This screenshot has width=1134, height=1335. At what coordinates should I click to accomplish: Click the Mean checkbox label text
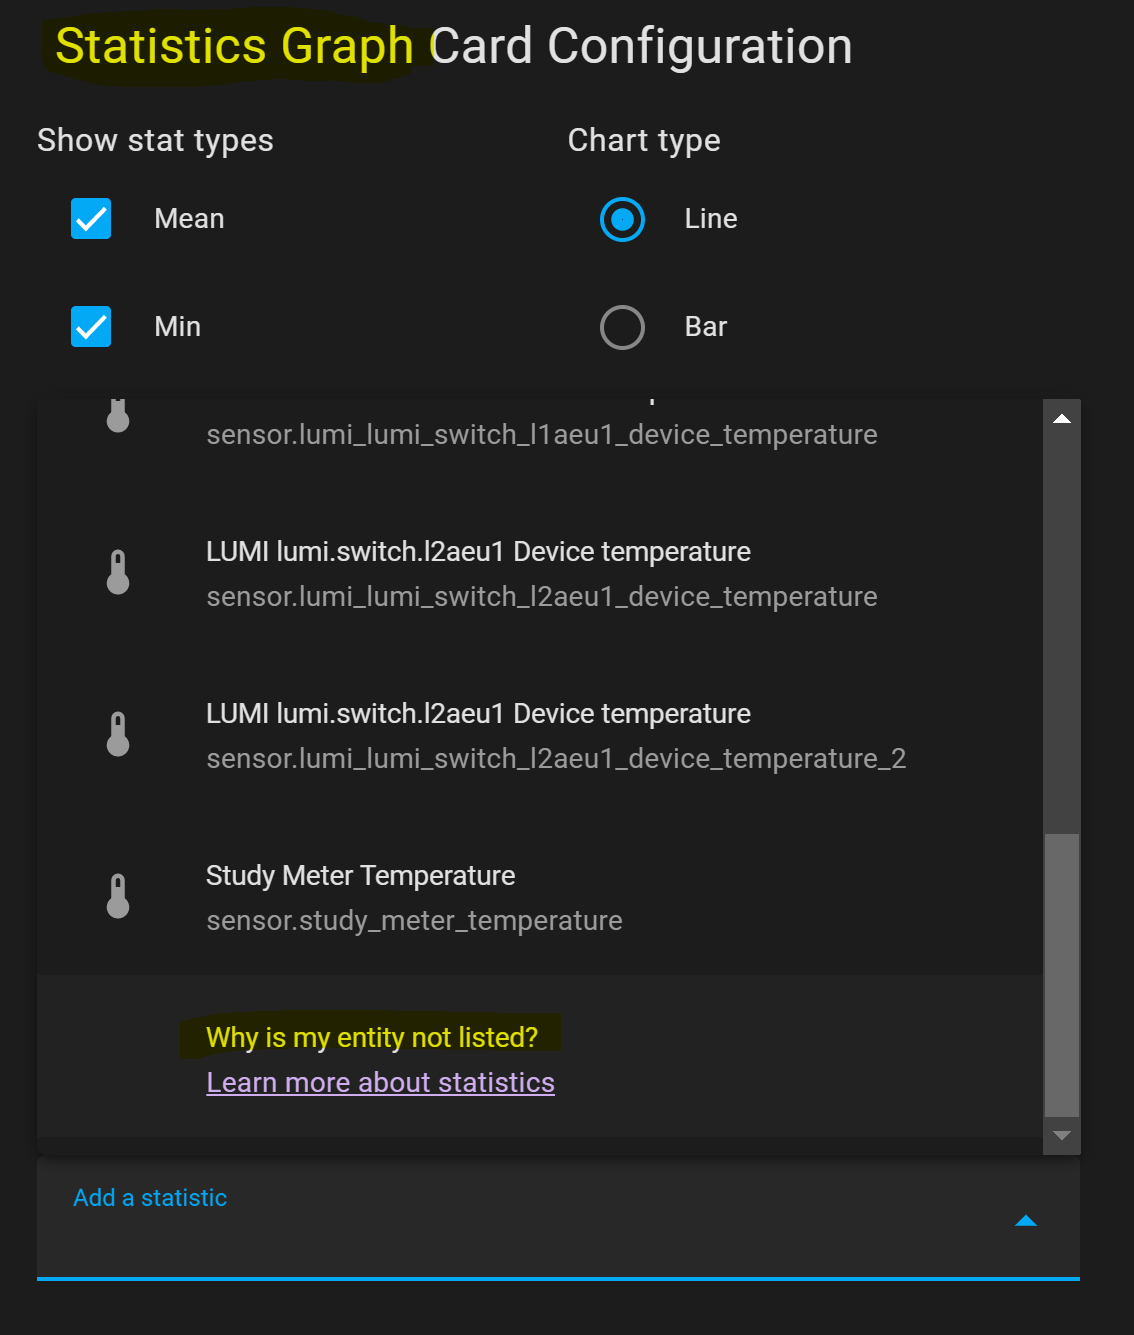coord(189,219)
